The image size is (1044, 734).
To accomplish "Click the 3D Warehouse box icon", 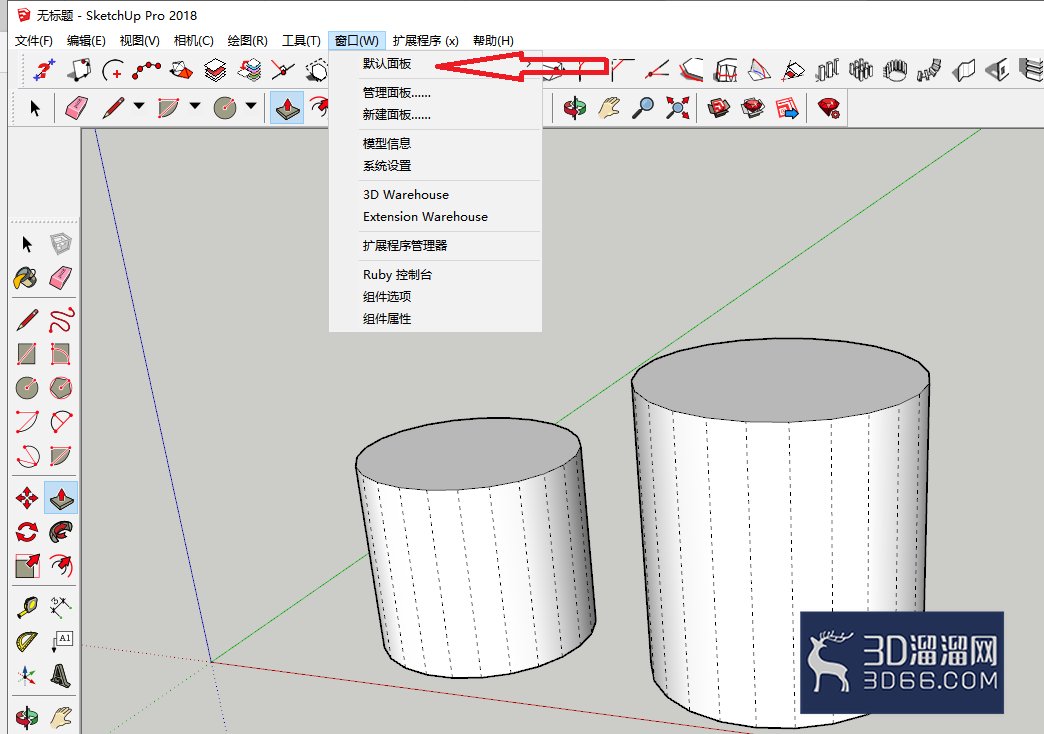I will (718, 107).
